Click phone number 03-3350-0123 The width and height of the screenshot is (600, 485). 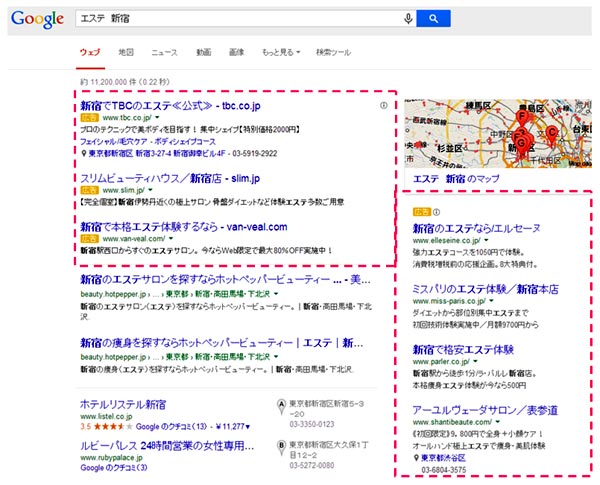coord(311,425)
